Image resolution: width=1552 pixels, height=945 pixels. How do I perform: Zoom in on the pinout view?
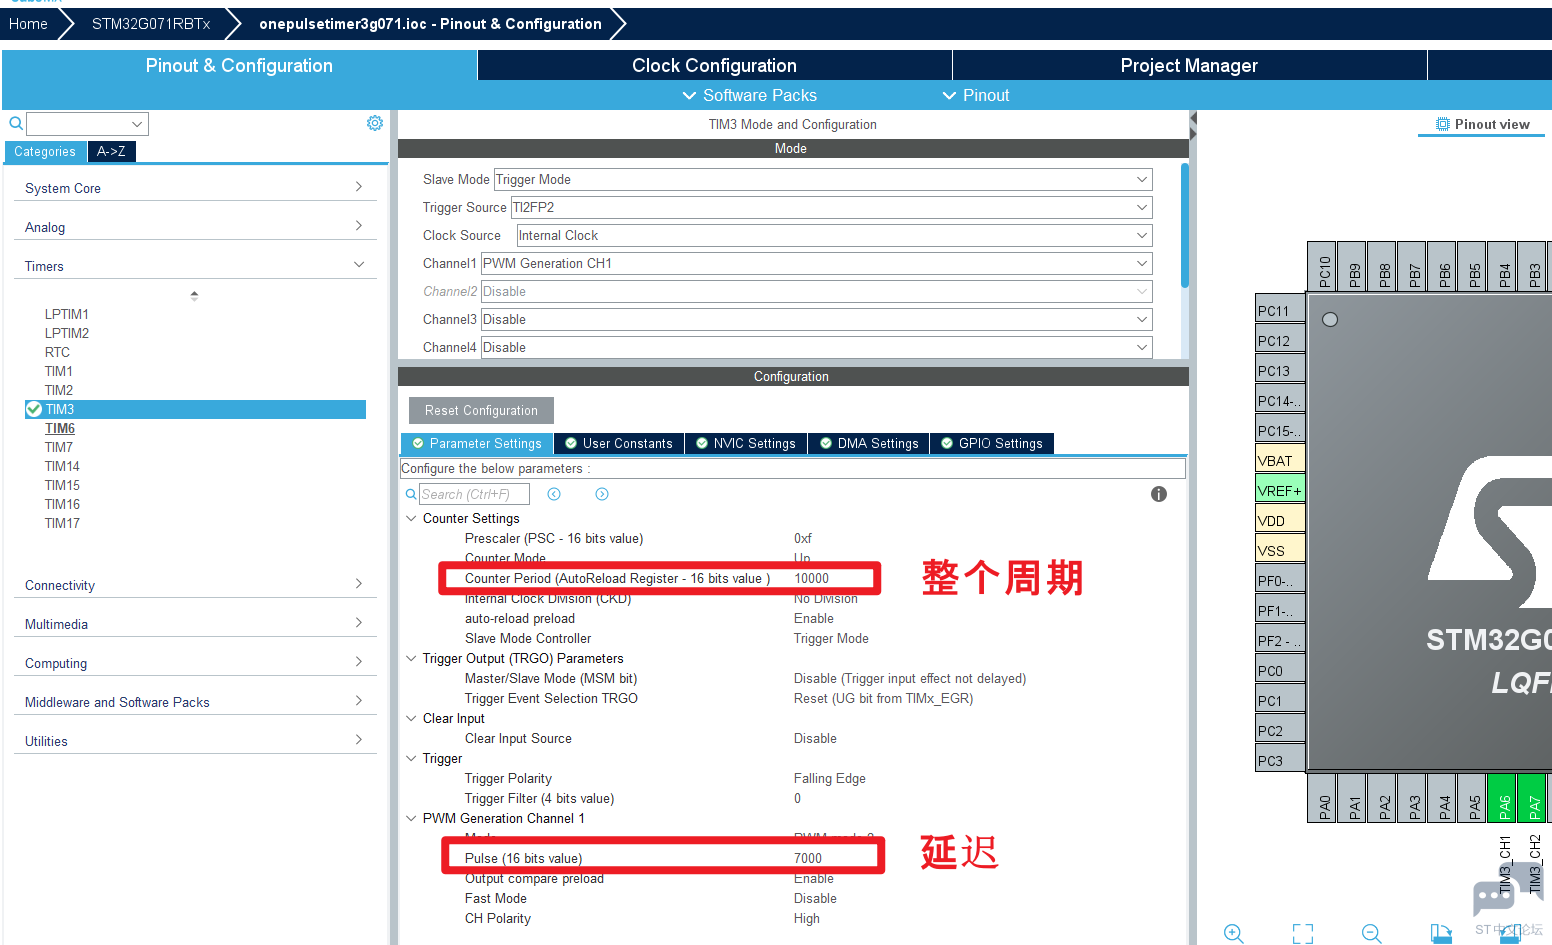coord(1234,933)
